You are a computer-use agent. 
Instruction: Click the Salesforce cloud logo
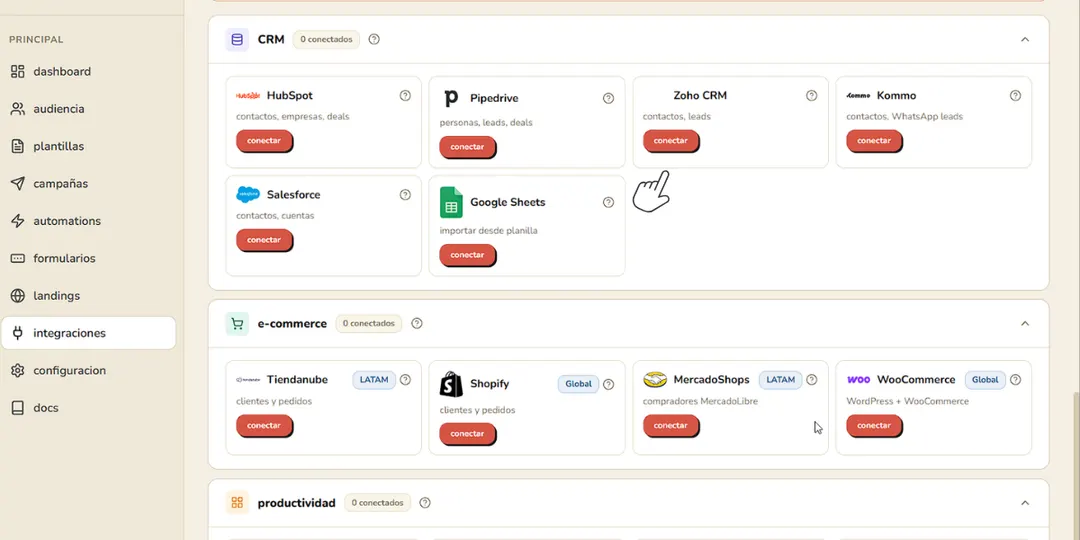point(248,195)
